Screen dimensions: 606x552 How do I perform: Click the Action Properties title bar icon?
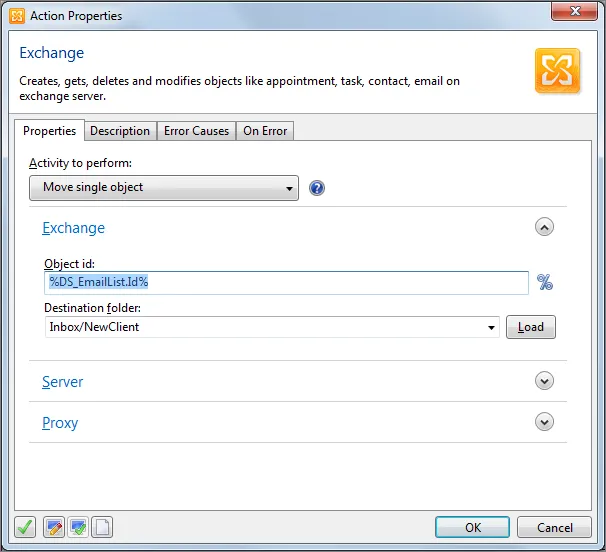[17, 16]
